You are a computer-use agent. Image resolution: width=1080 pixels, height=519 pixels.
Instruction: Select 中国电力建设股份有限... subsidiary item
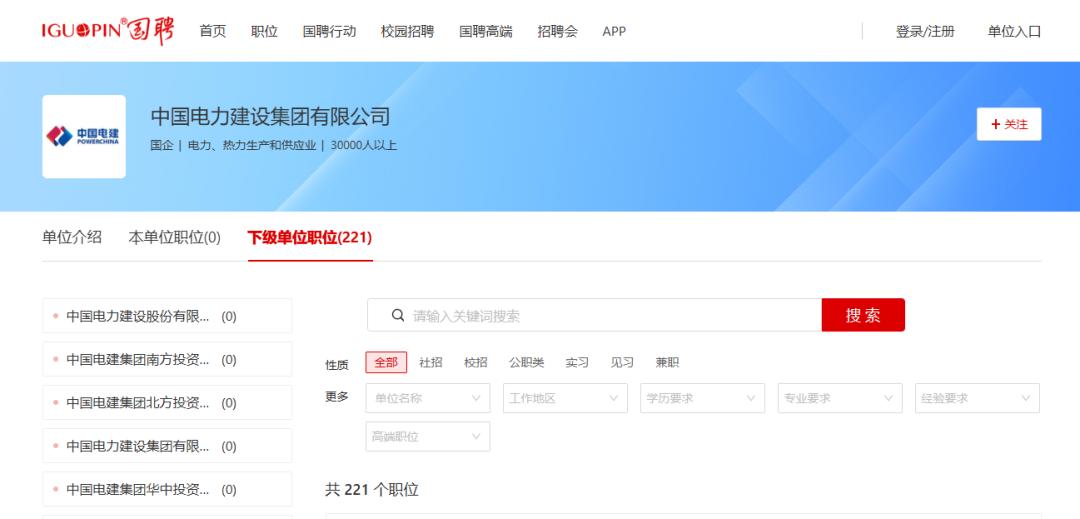pos(167,316)
